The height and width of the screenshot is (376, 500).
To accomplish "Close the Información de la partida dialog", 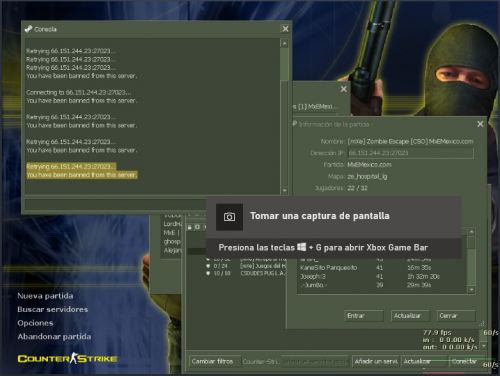I will 480,124.
